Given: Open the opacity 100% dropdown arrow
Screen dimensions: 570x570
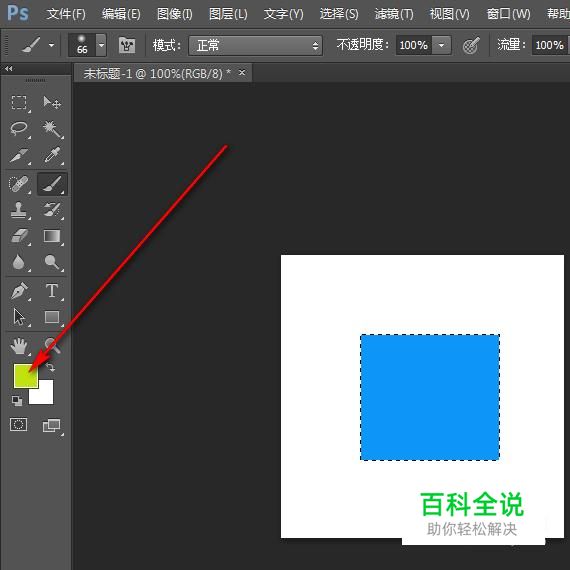Looking at the screenshot, I should tap(441, 45).
